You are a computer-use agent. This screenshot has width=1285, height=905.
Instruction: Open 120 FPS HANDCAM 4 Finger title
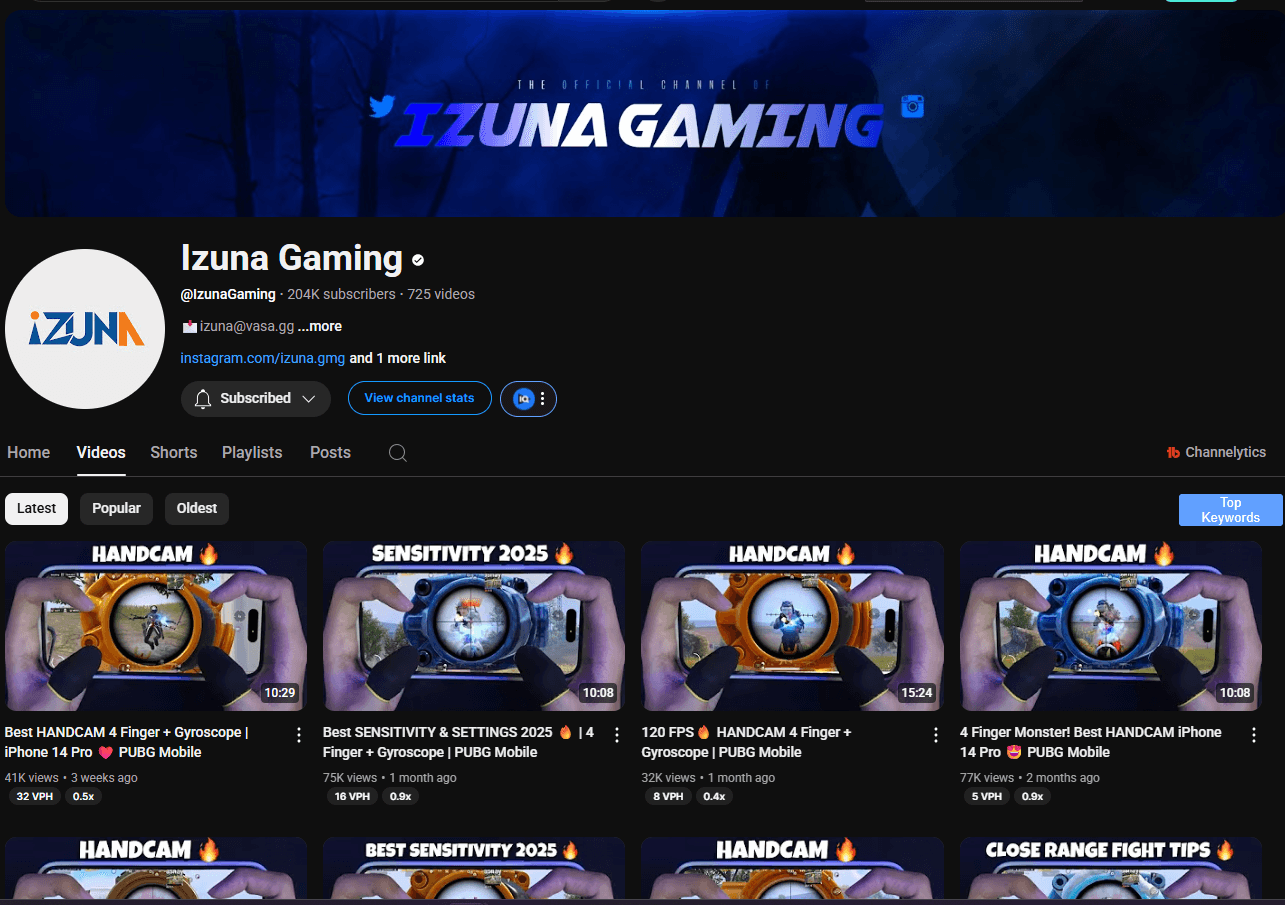click(x=746, y=742)
